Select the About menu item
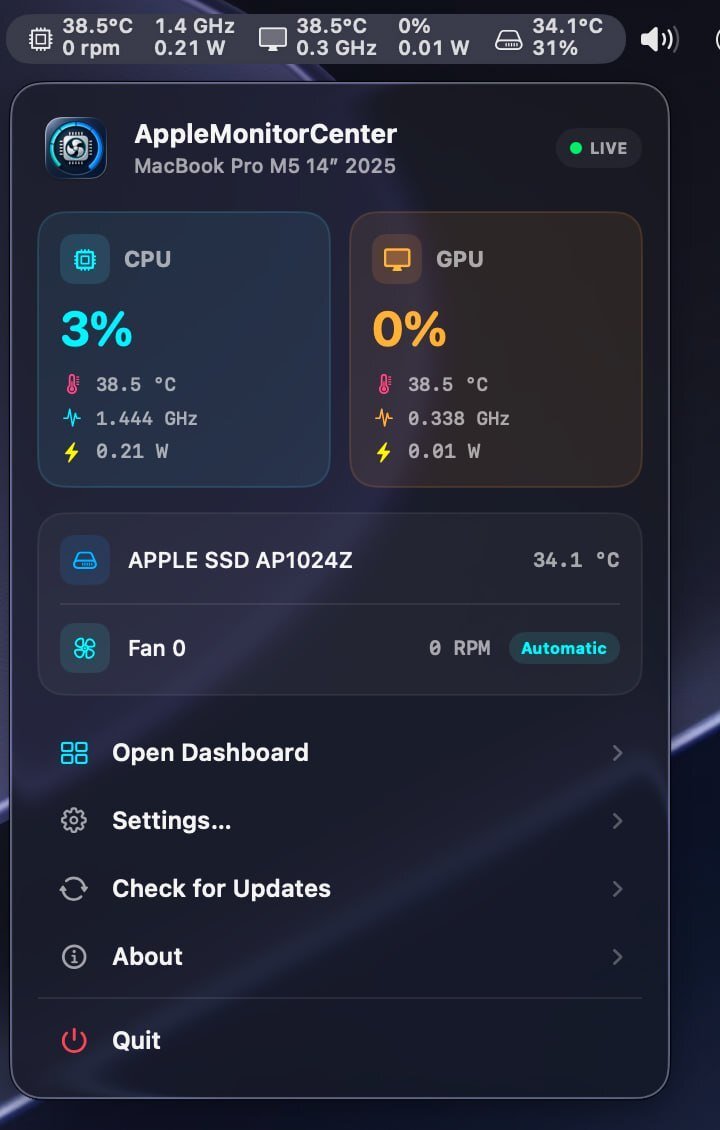This screenshot has width=720, height=1130. pos(339,957)
